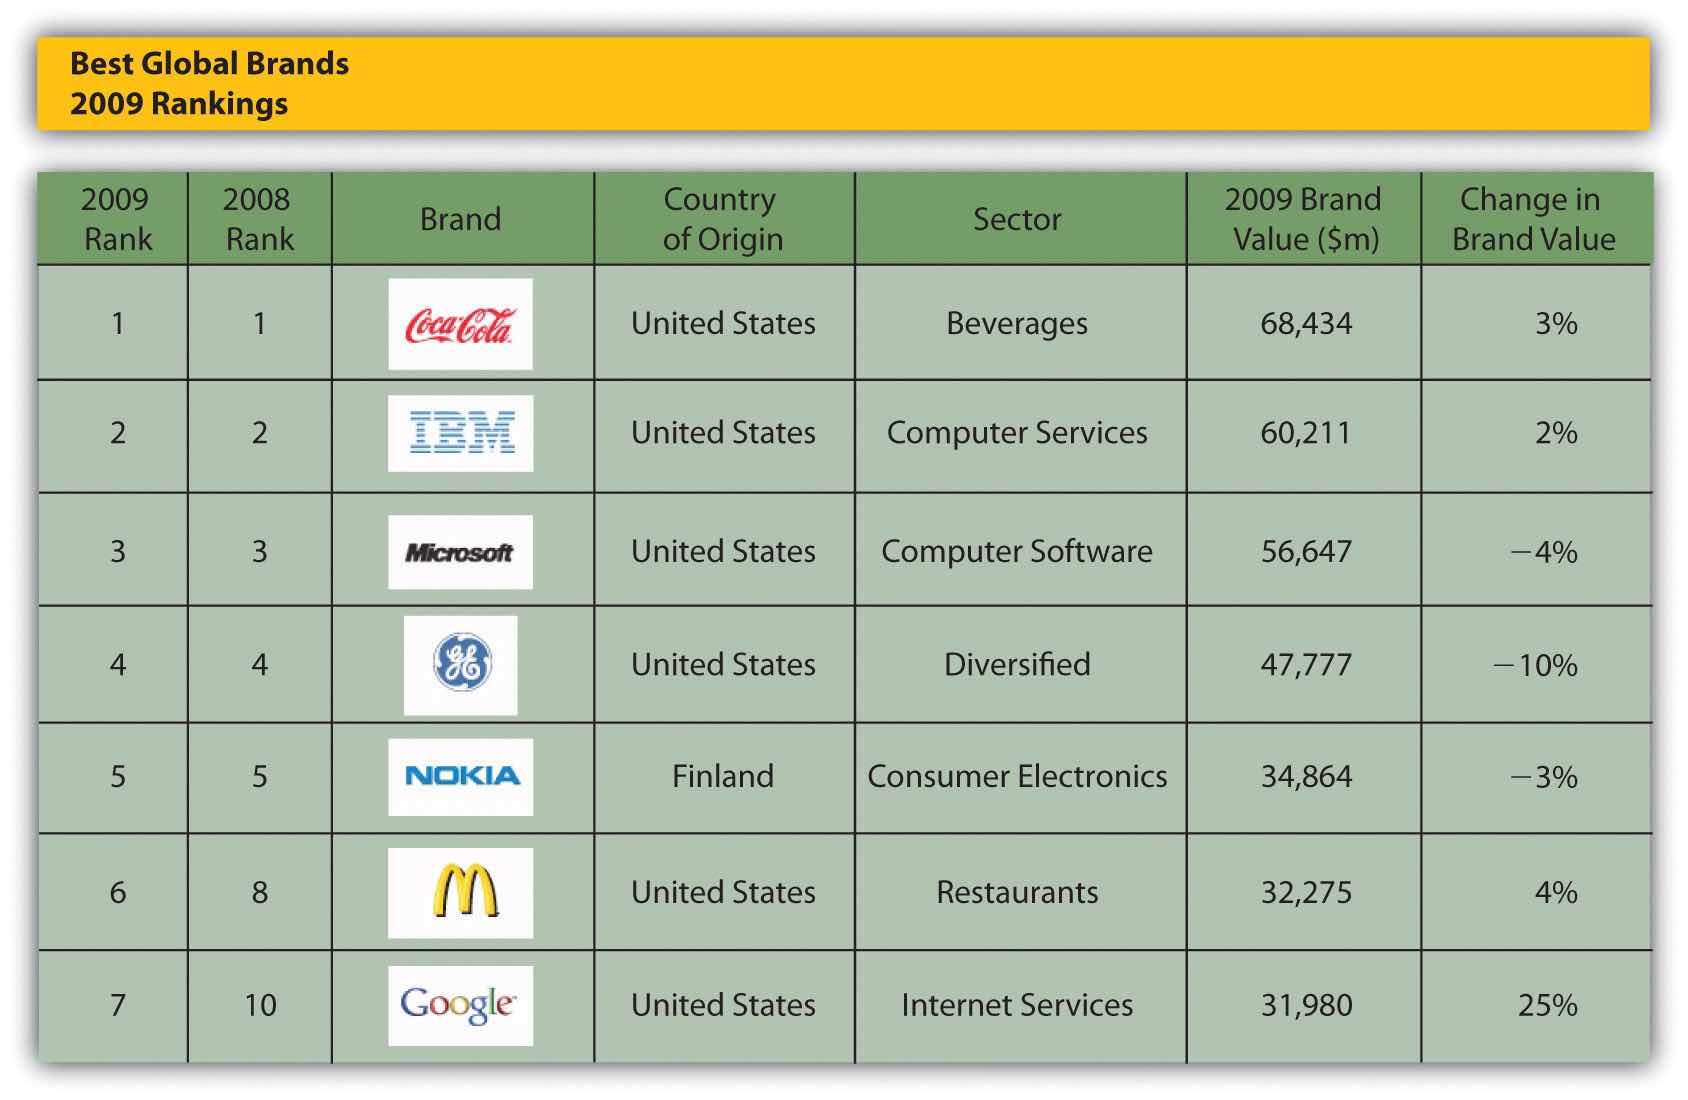Viewport: 1688px width, 1100px height.
Task: Click the Best Global Brands title banner
Action: (x=843, y=84)
